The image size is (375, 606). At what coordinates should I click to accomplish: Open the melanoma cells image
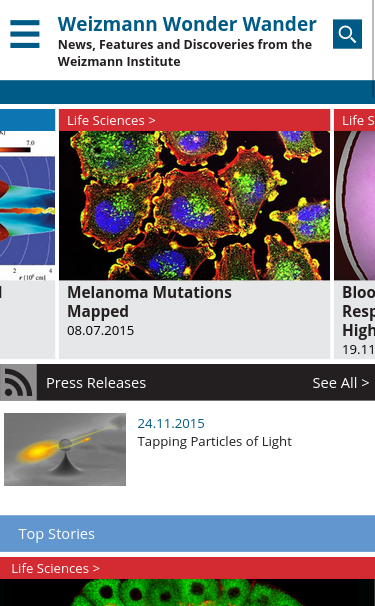click(x=194, y=206)
